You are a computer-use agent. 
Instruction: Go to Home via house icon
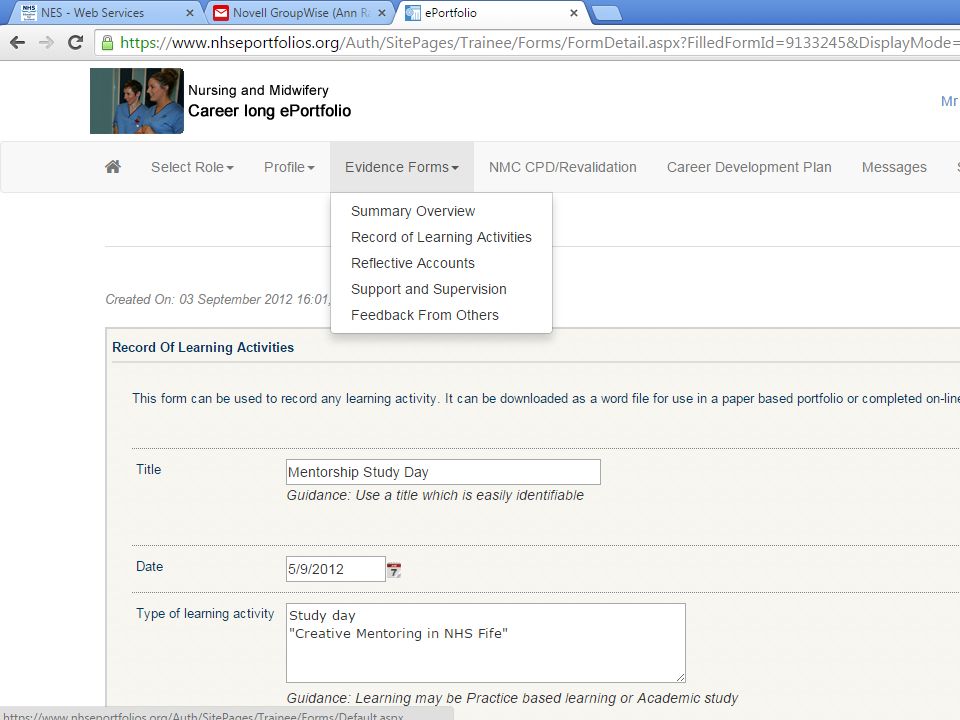pos(113,167)
